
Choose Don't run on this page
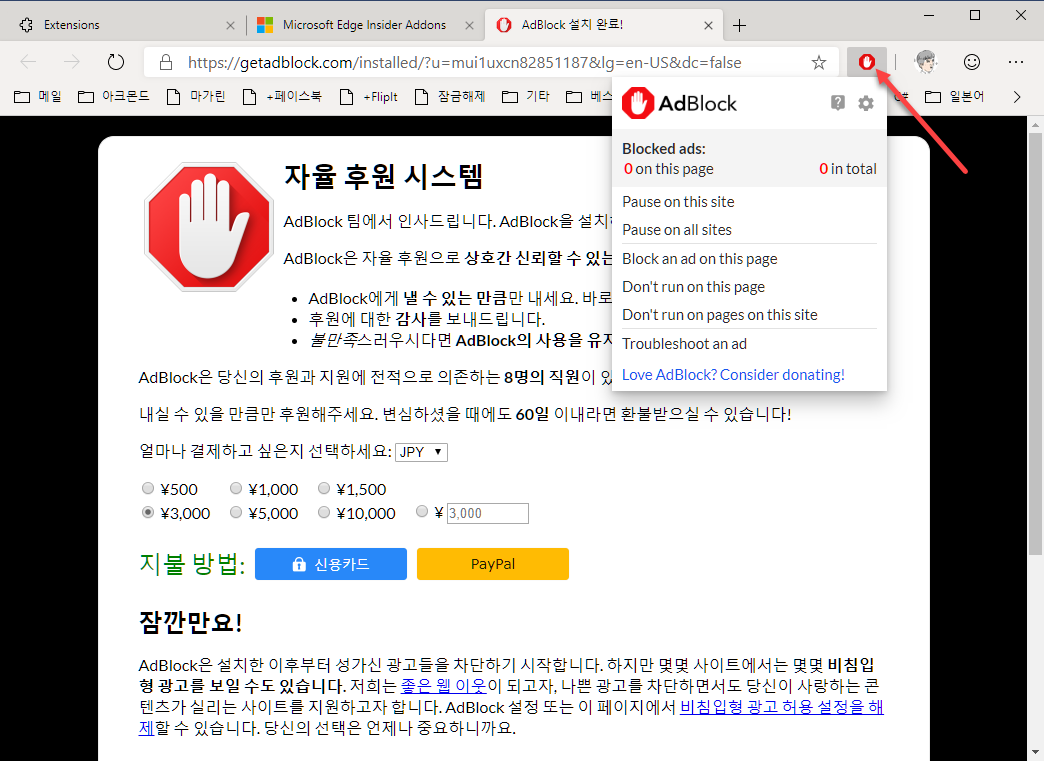[693, 287]
